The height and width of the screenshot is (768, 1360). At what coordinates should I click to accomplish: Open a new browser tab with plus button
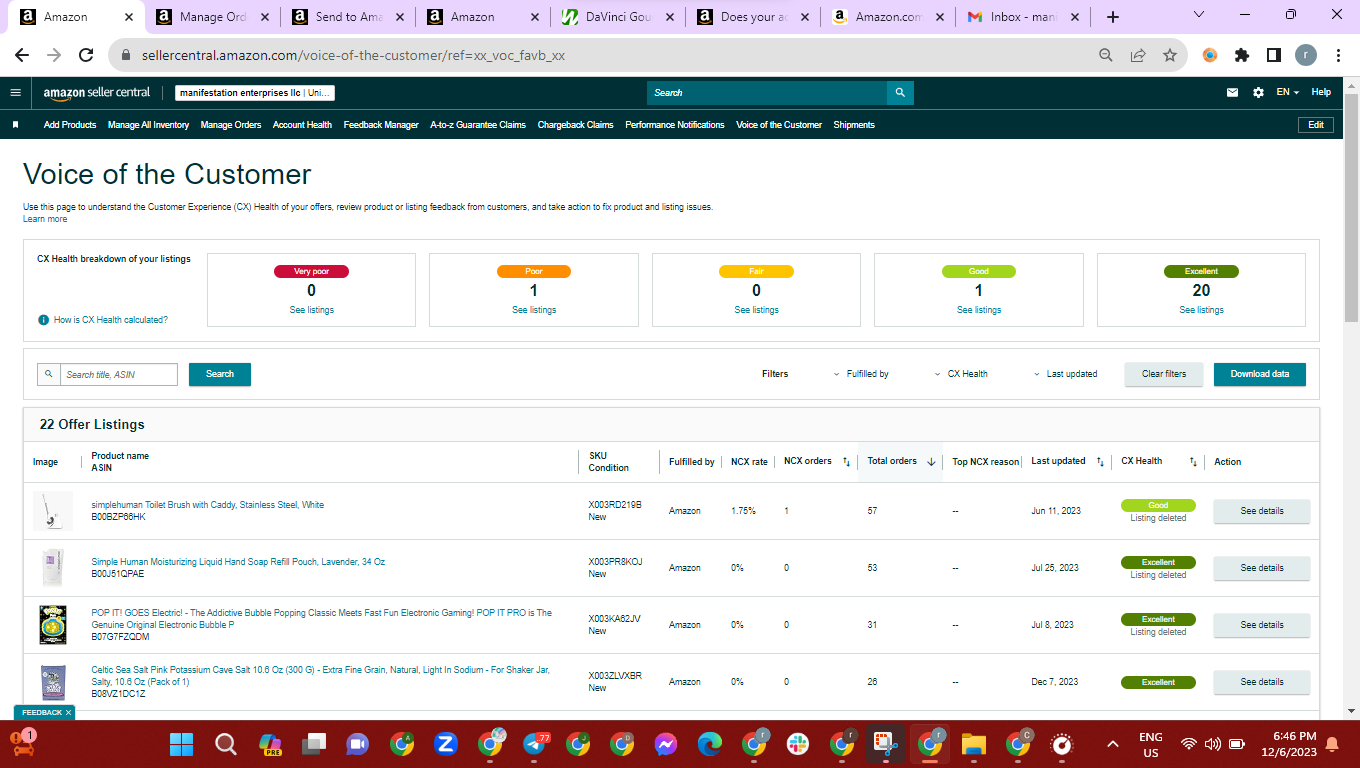(x=1113, y=17)
